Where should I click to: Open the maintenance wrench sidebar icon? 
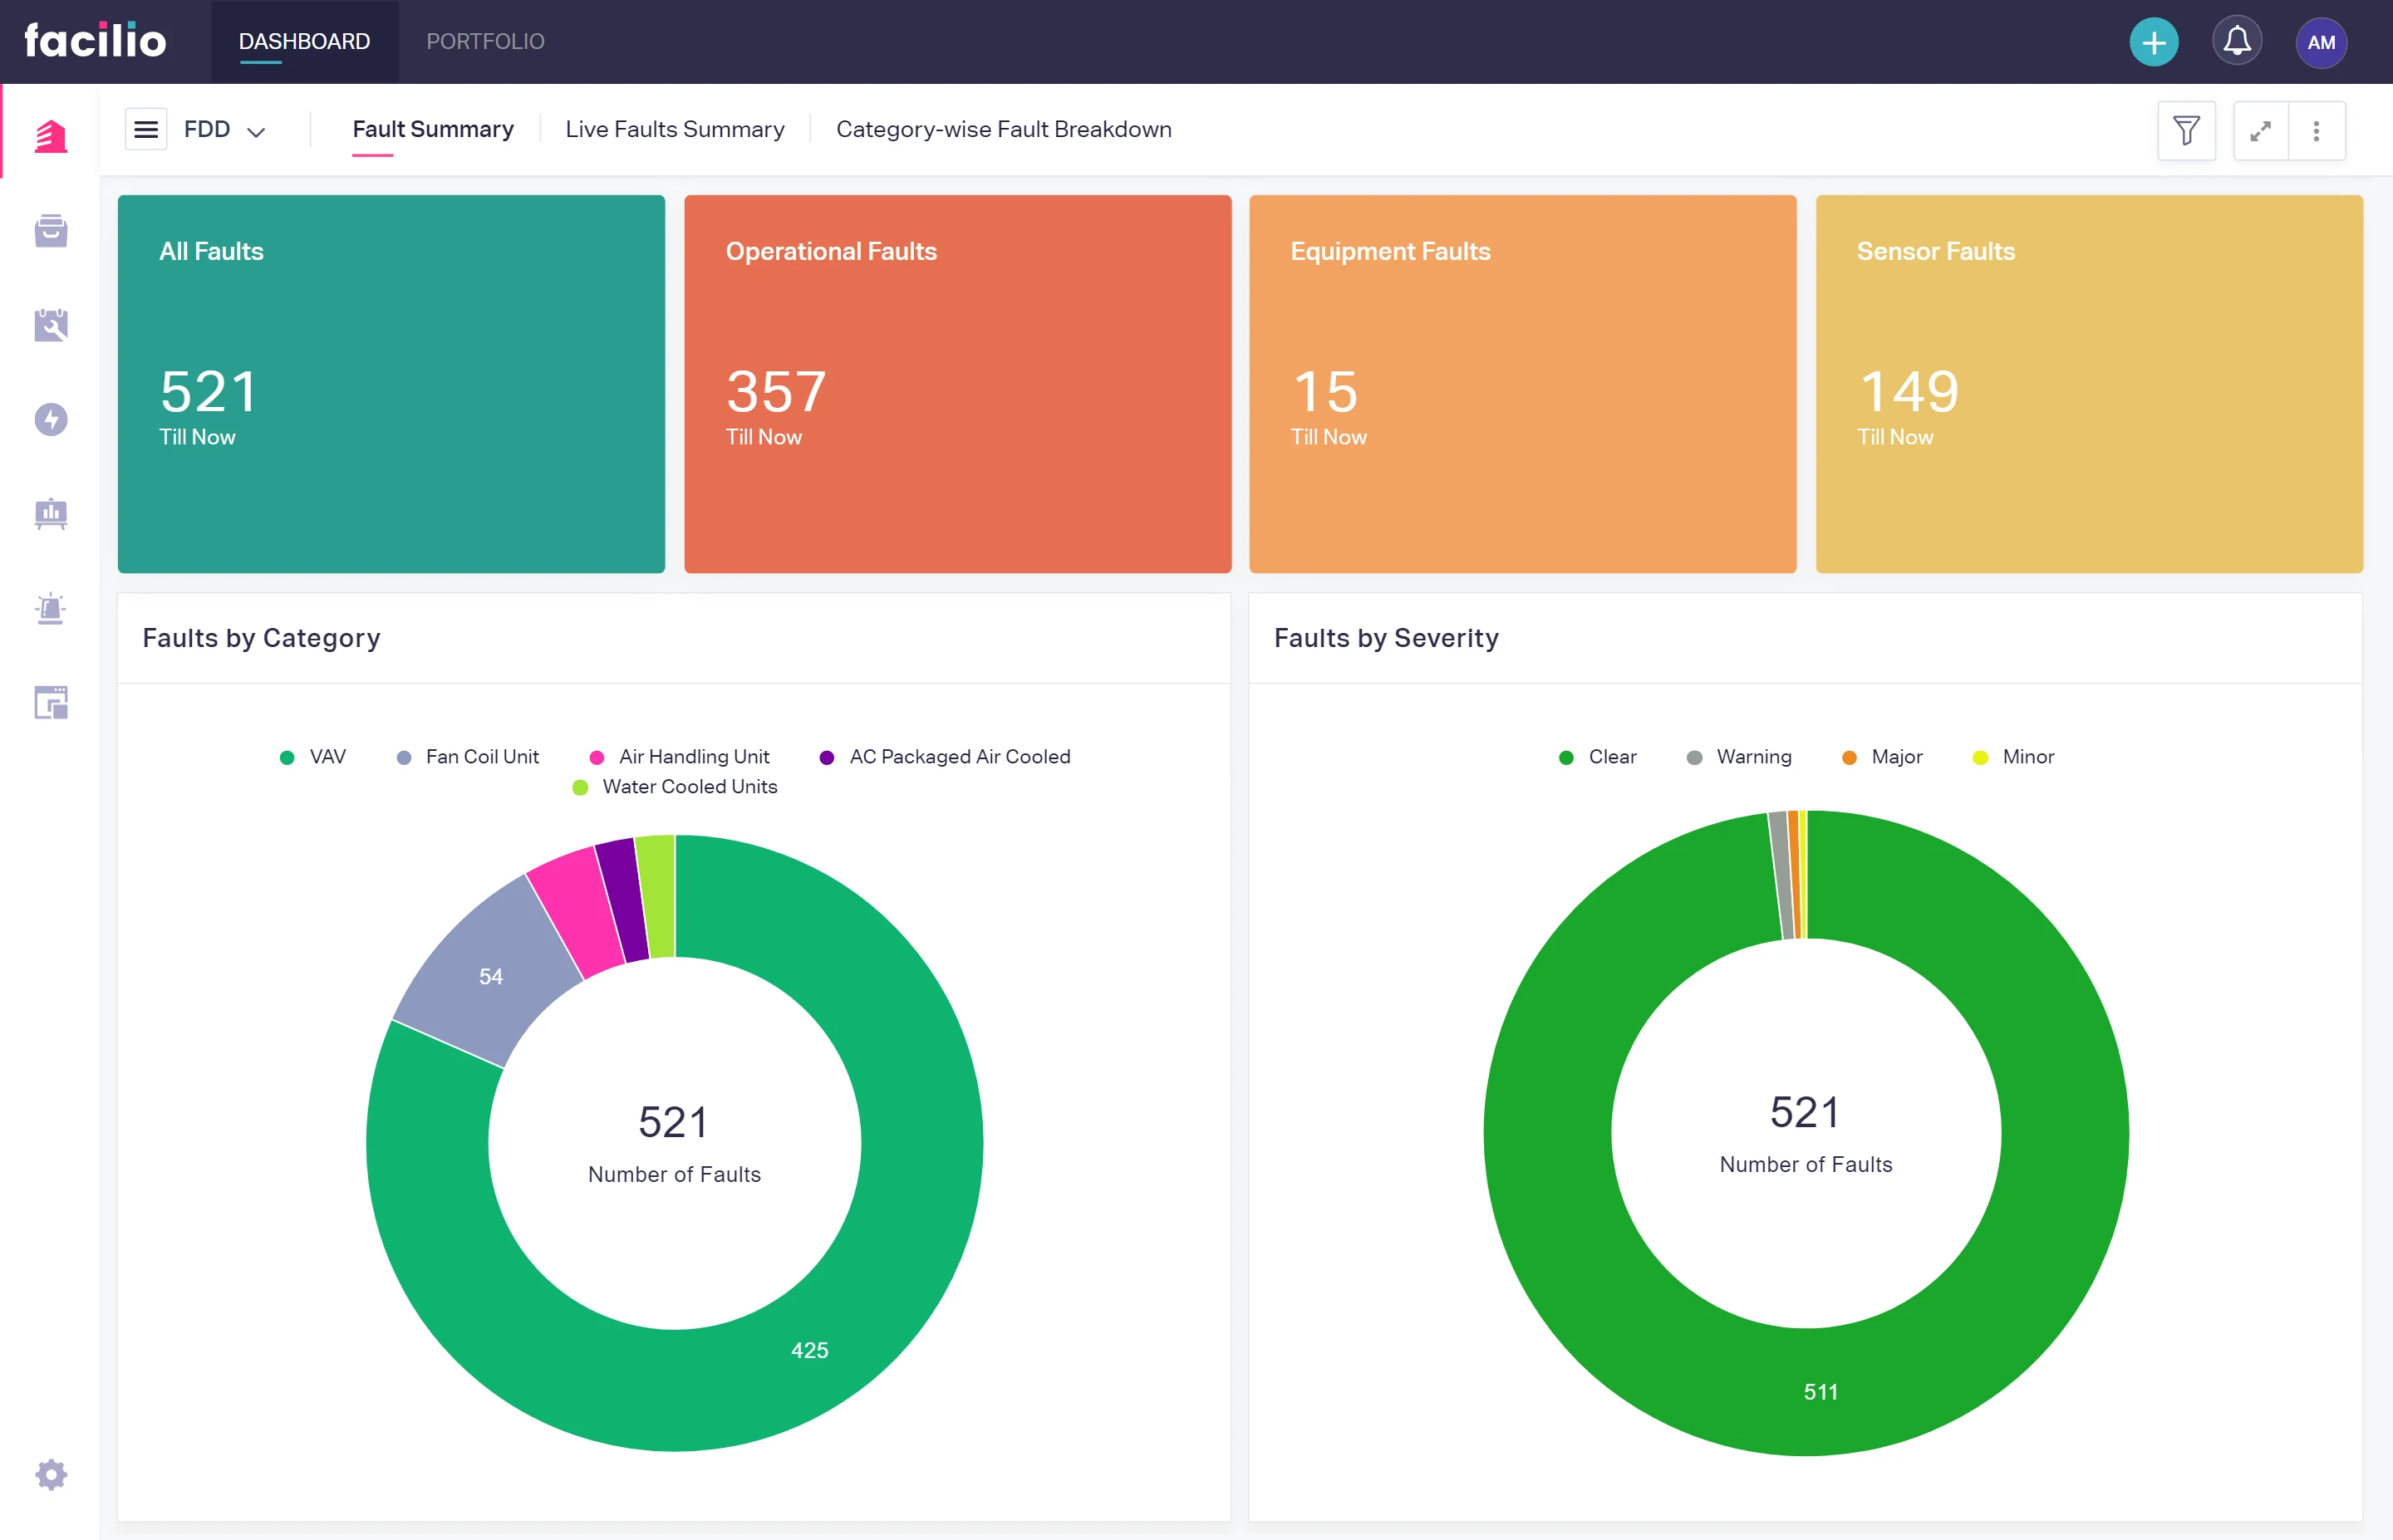[x=51, y=325]
